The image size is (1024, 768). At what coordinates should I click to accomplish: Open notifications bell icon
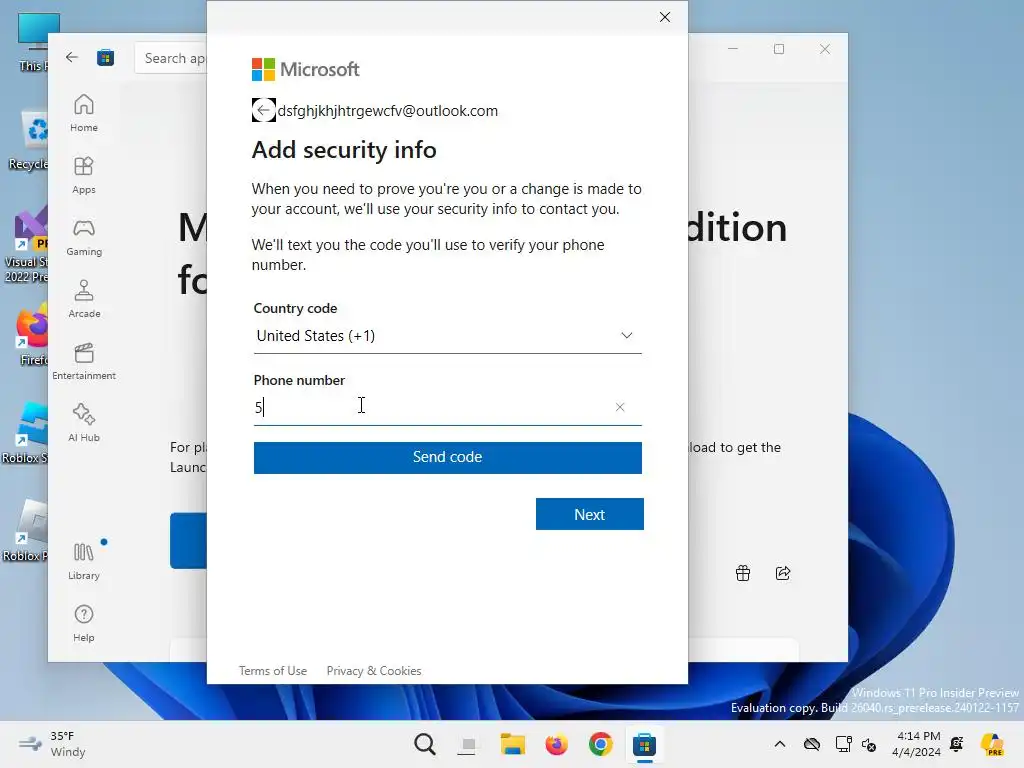click(x=957, y=744)
